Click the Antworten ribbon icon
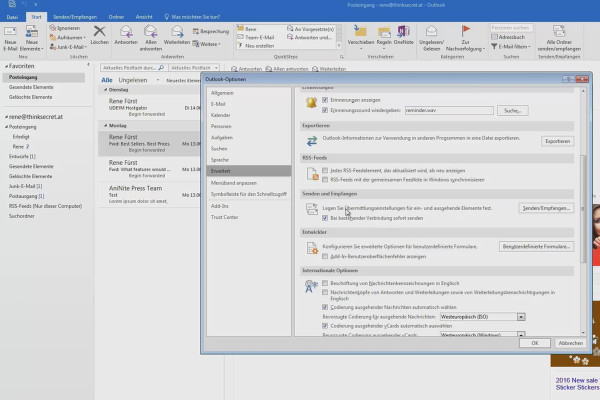The height and width of the screenshot is (400, 600). 126,31
